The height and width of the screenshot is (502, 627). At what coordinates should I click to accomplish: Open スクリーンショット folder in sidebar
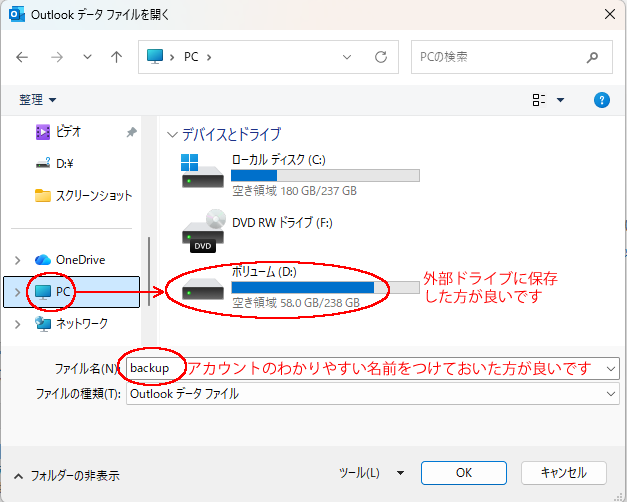84,196
